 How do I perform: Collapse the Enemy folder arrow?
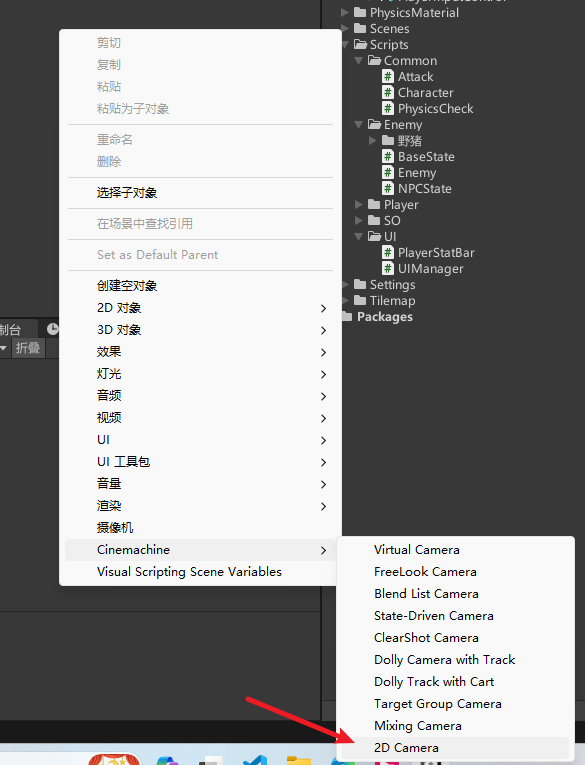click(359, 125)
